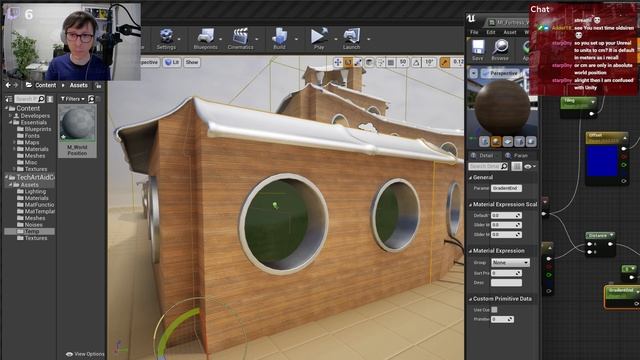Click the Default Value spinner field
This screenshot has height=360, width=640.
[506, 215]
